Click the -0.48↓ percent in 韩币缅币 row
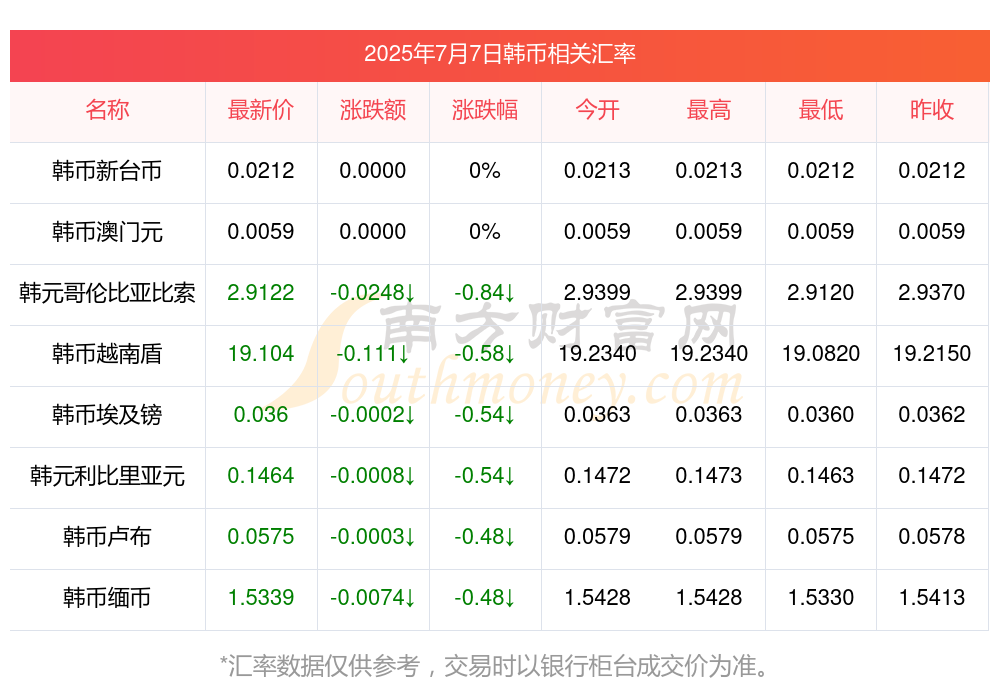 click(x=485, y=598)
